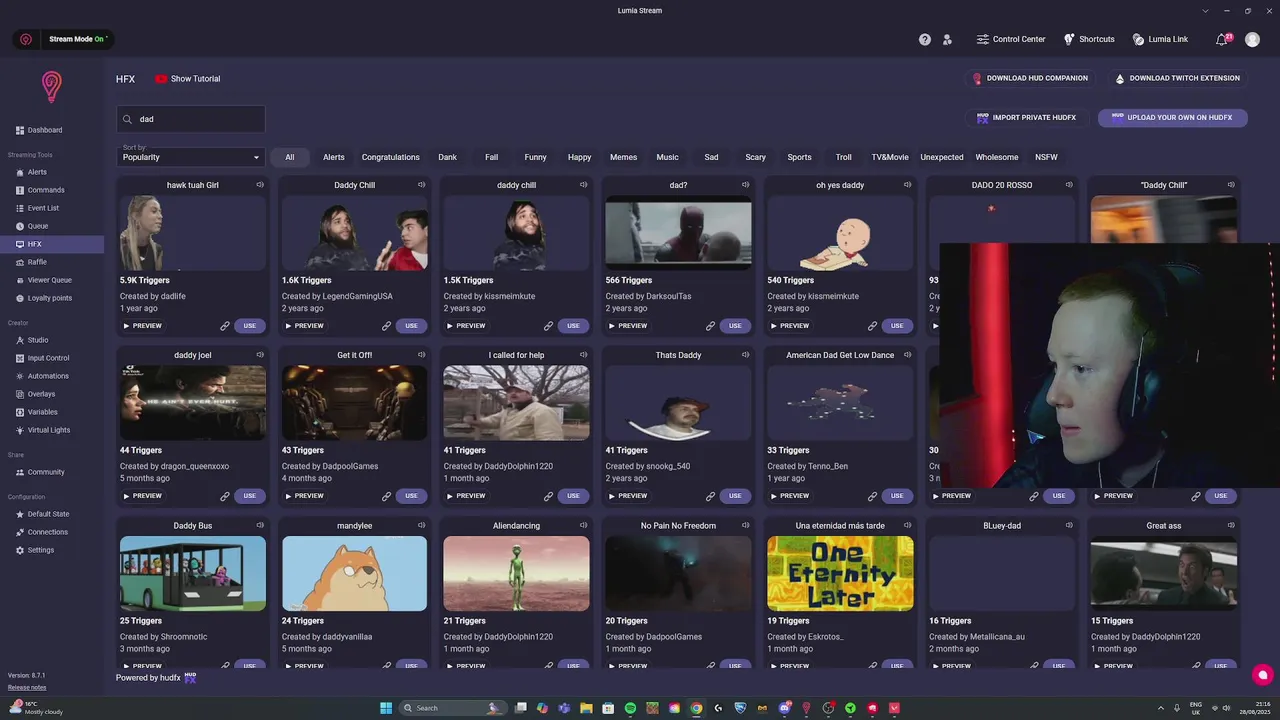Viewport: 1280px width, 720px height.
Task: Open the One Eternity Later thumbnail
Action: coord(840,573)
